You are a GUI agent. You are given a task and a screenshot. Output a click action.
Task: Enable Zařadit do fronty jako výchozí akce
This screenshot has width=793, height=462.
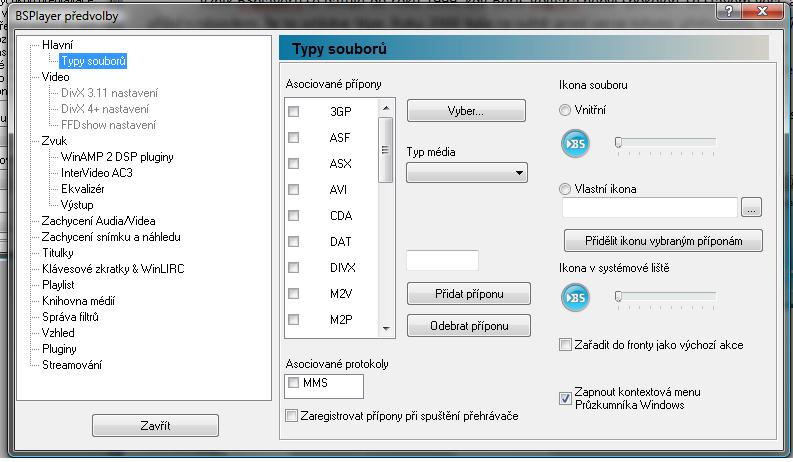pyautogui.click(x=565, y=345)
